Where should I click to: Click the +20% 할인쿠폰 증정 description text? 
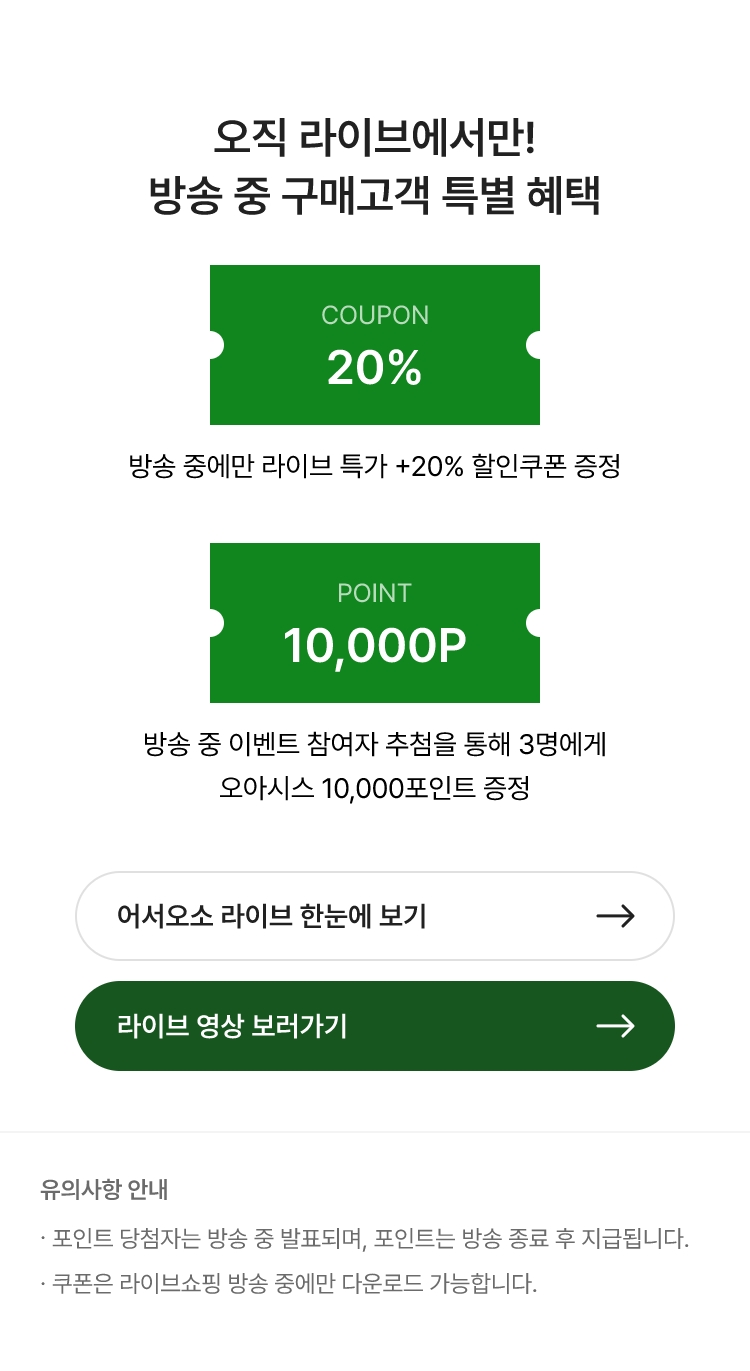pos(375,466)
